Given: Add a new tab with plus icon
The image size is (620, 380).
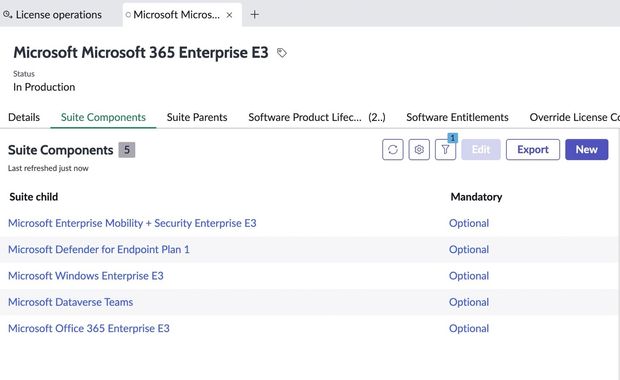Looking at the screenshot, I should [x=255, y=15].
